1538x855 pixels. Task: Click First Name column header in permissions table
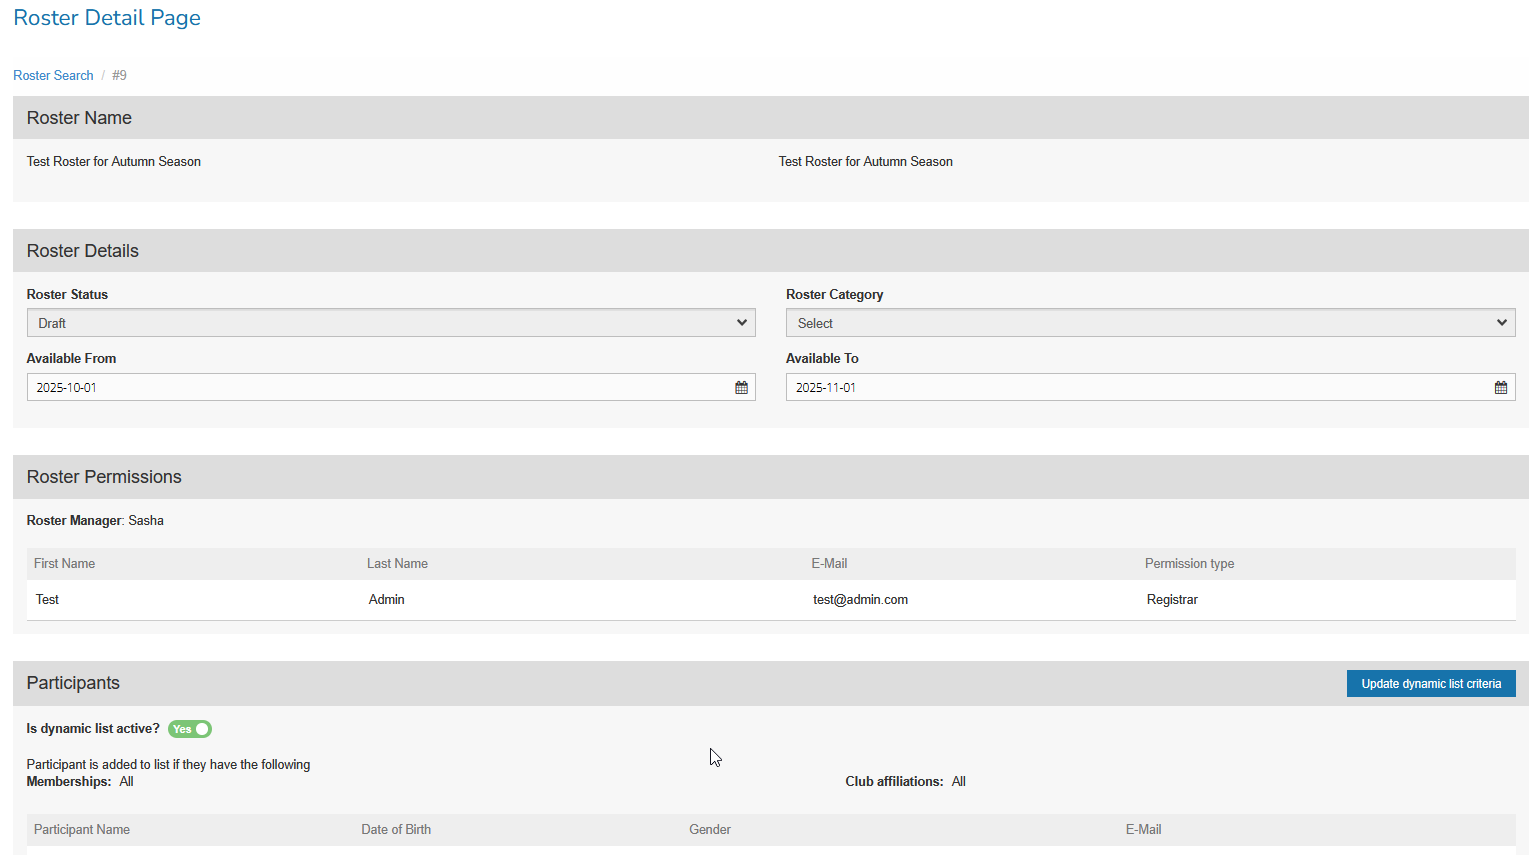pos(64,564)
